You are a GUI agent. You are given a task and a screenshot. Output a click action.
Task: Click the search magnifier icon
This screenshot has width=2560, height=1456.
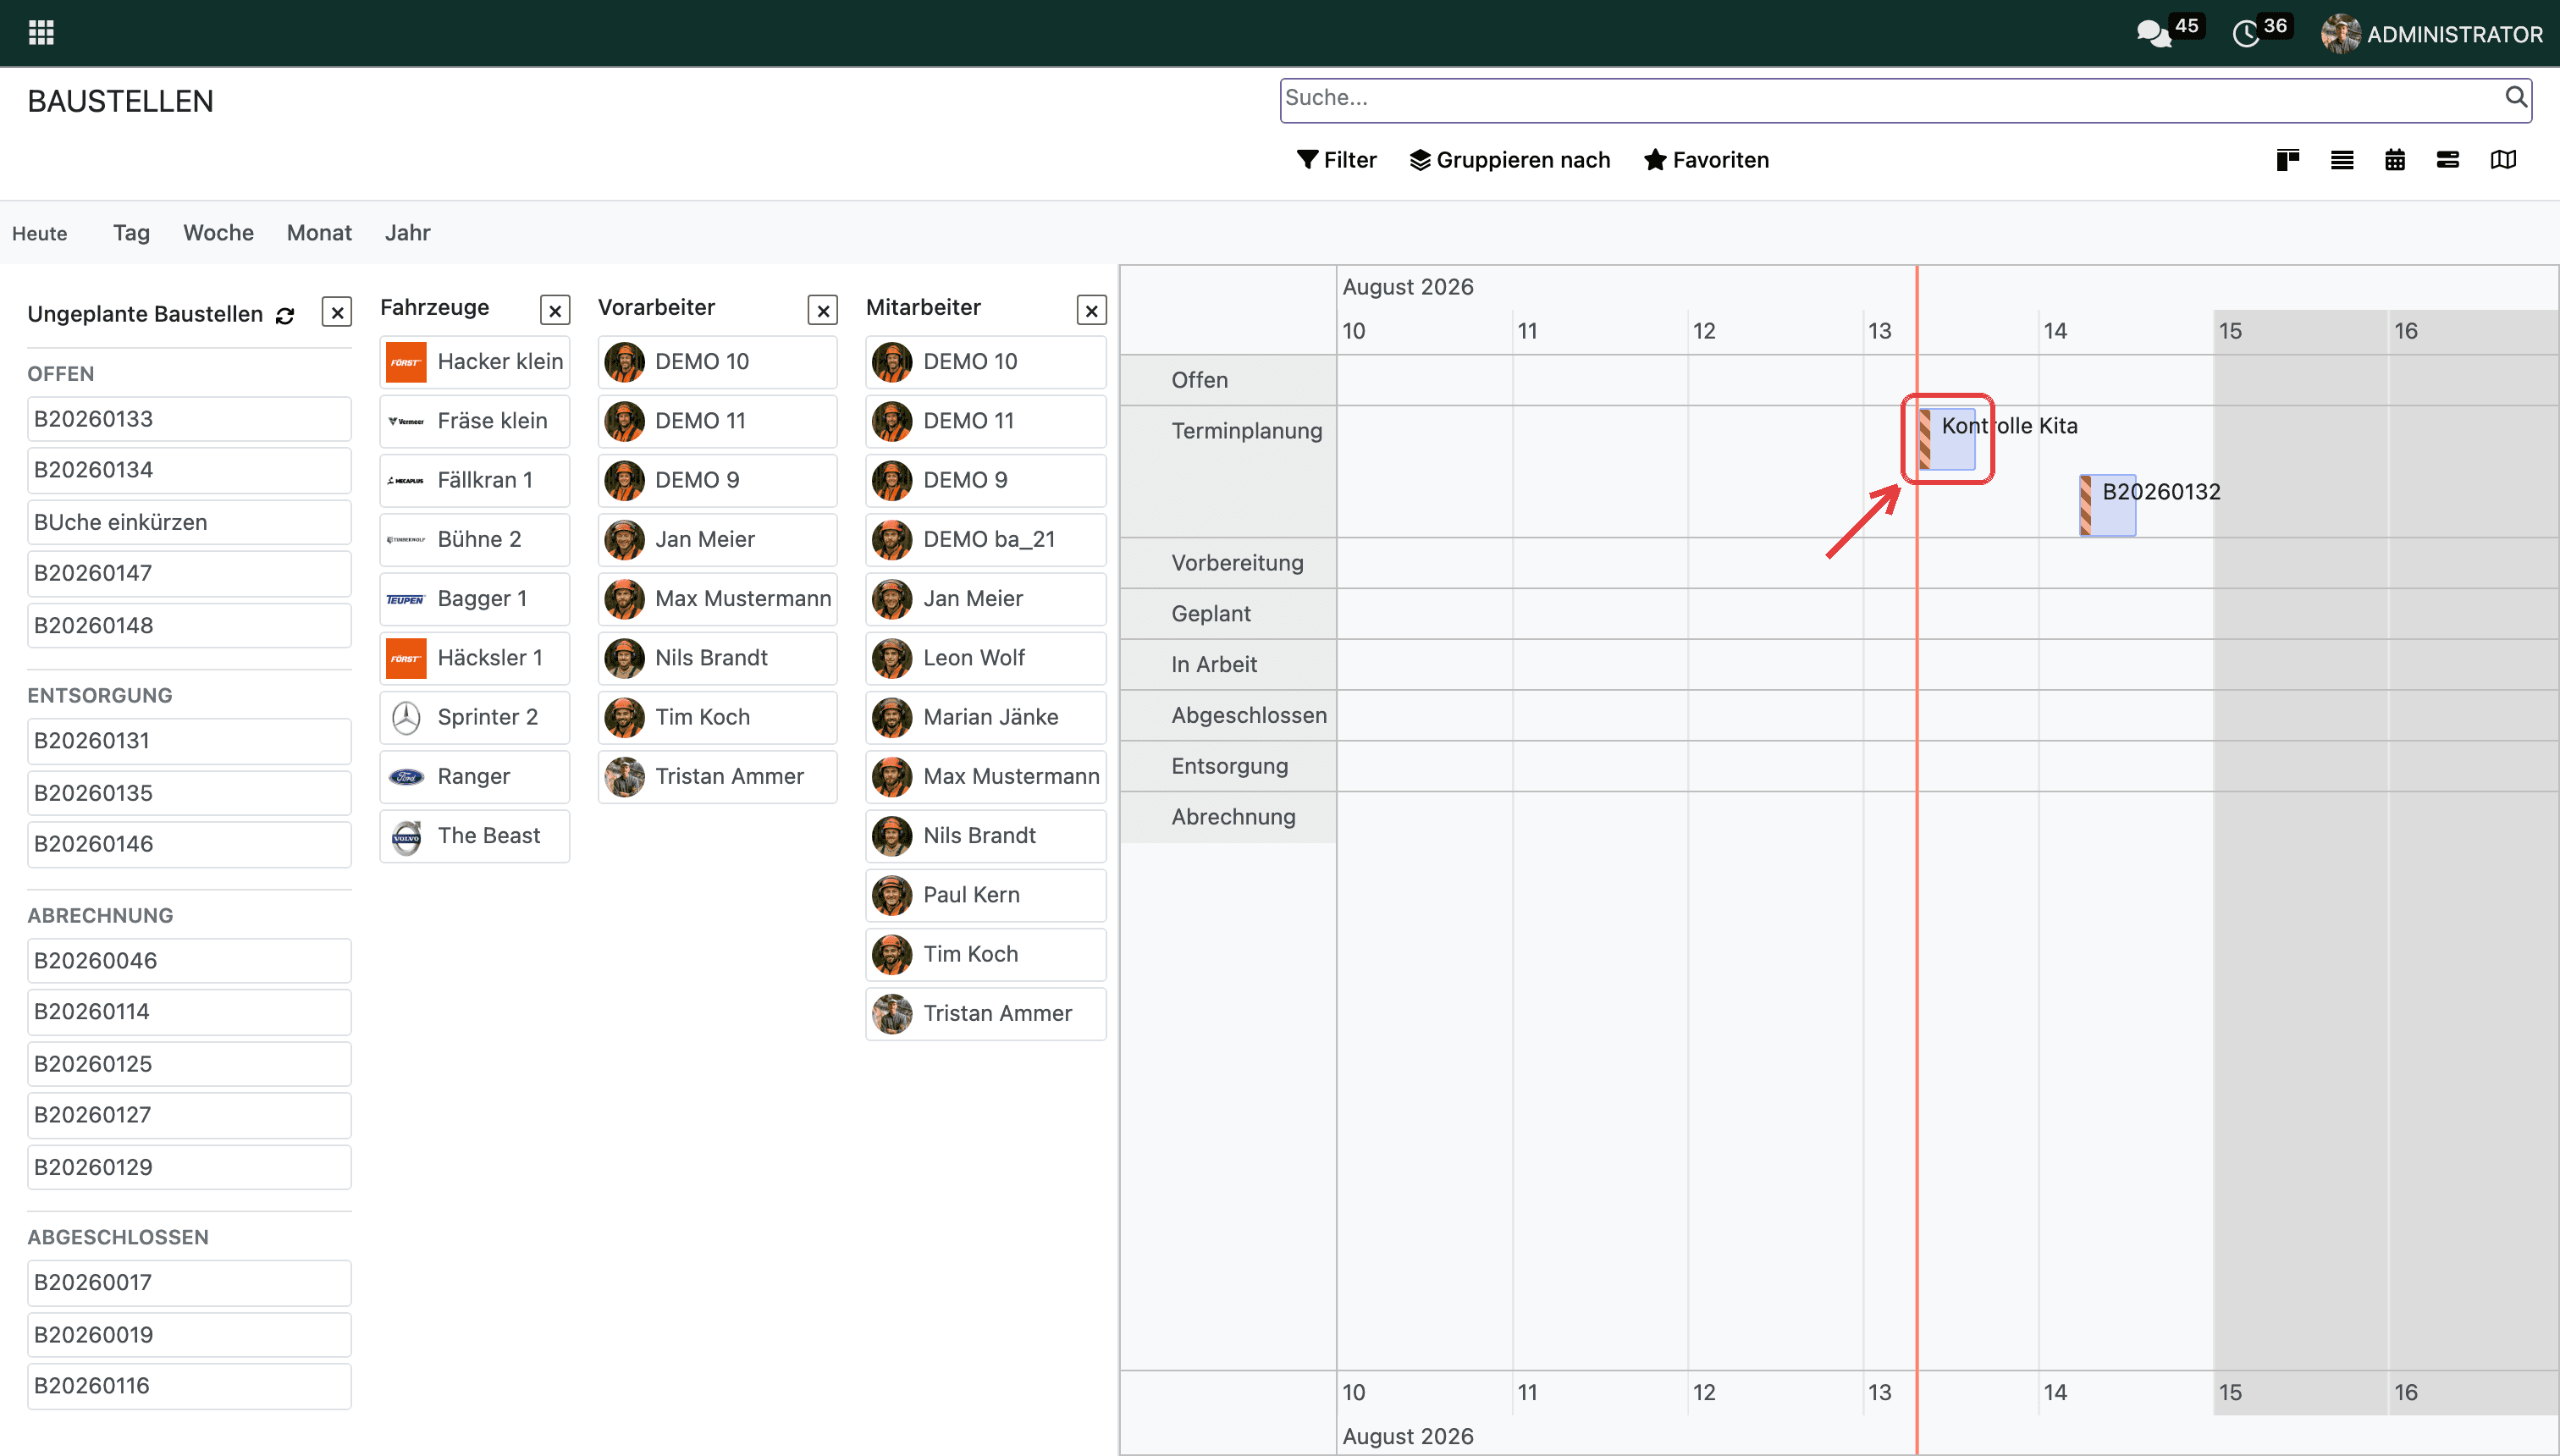(x=2516, y=97)
